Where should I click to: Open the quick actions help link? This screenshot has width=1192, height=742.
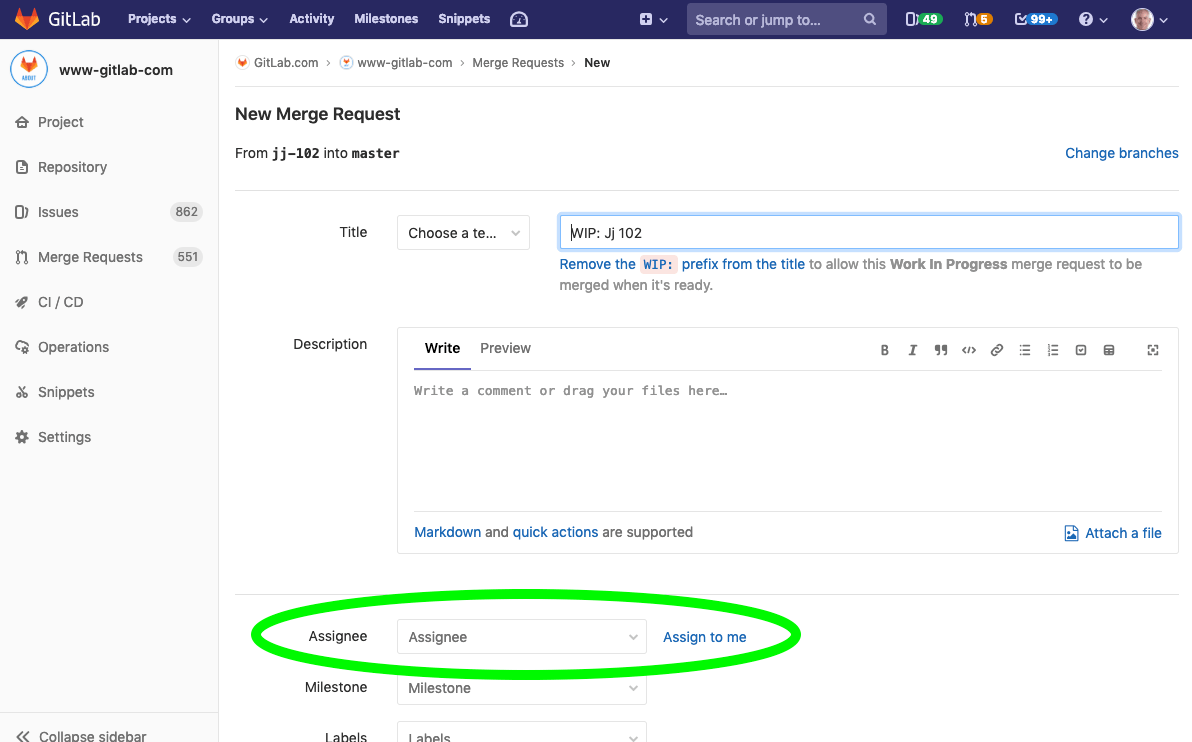pos(555,532)
